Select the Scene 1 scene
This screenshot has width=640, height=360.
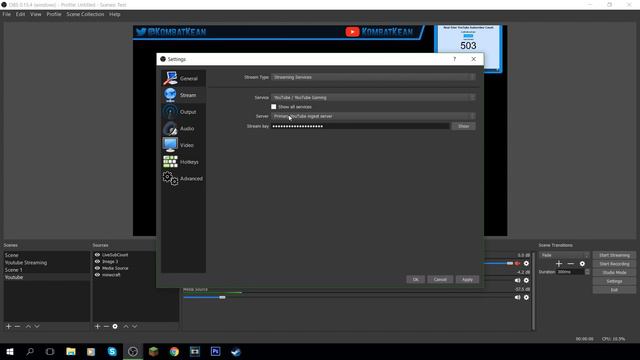pos(47,270)
